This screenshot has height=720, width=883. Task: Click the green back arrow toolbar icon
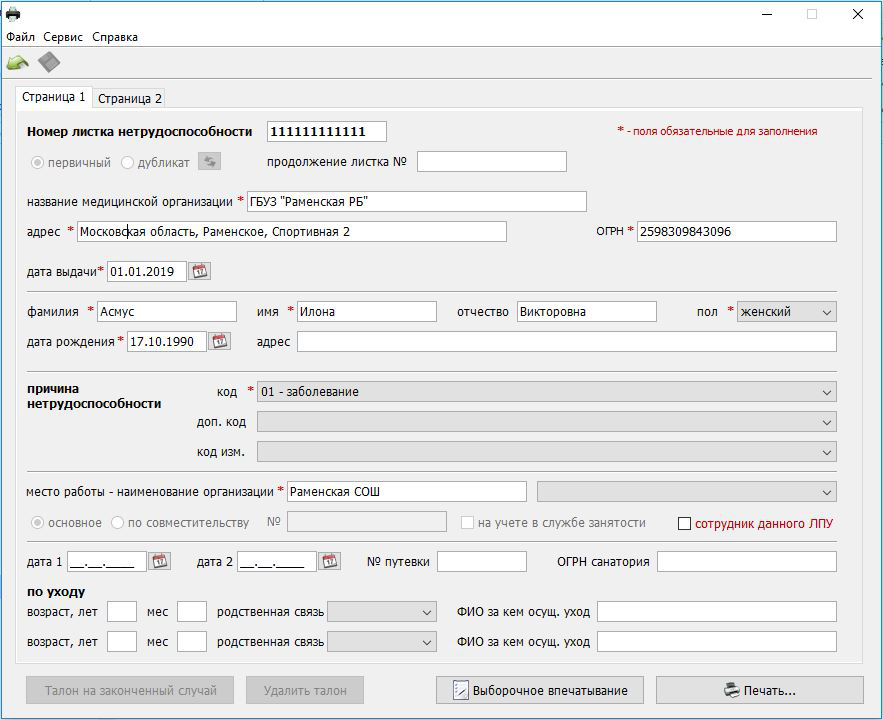click(x=17, y=63)
